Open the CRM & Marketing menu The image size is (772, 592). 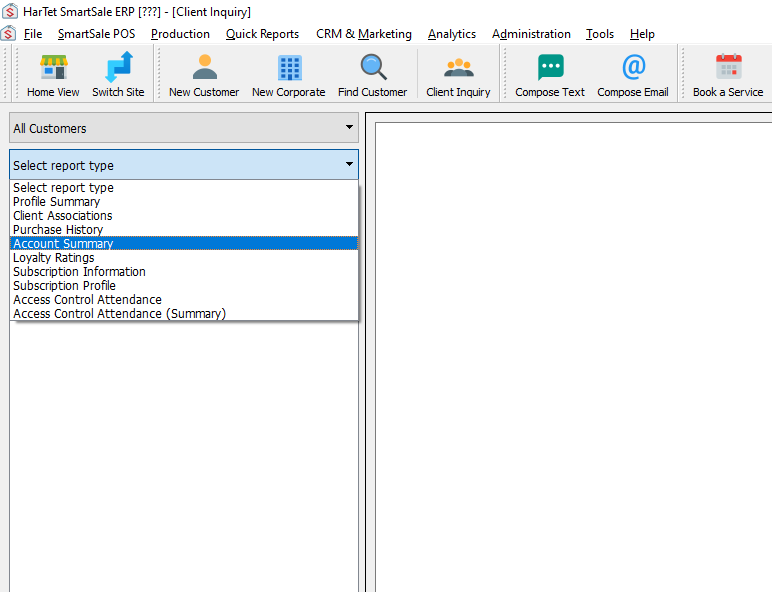click(364, 34)
